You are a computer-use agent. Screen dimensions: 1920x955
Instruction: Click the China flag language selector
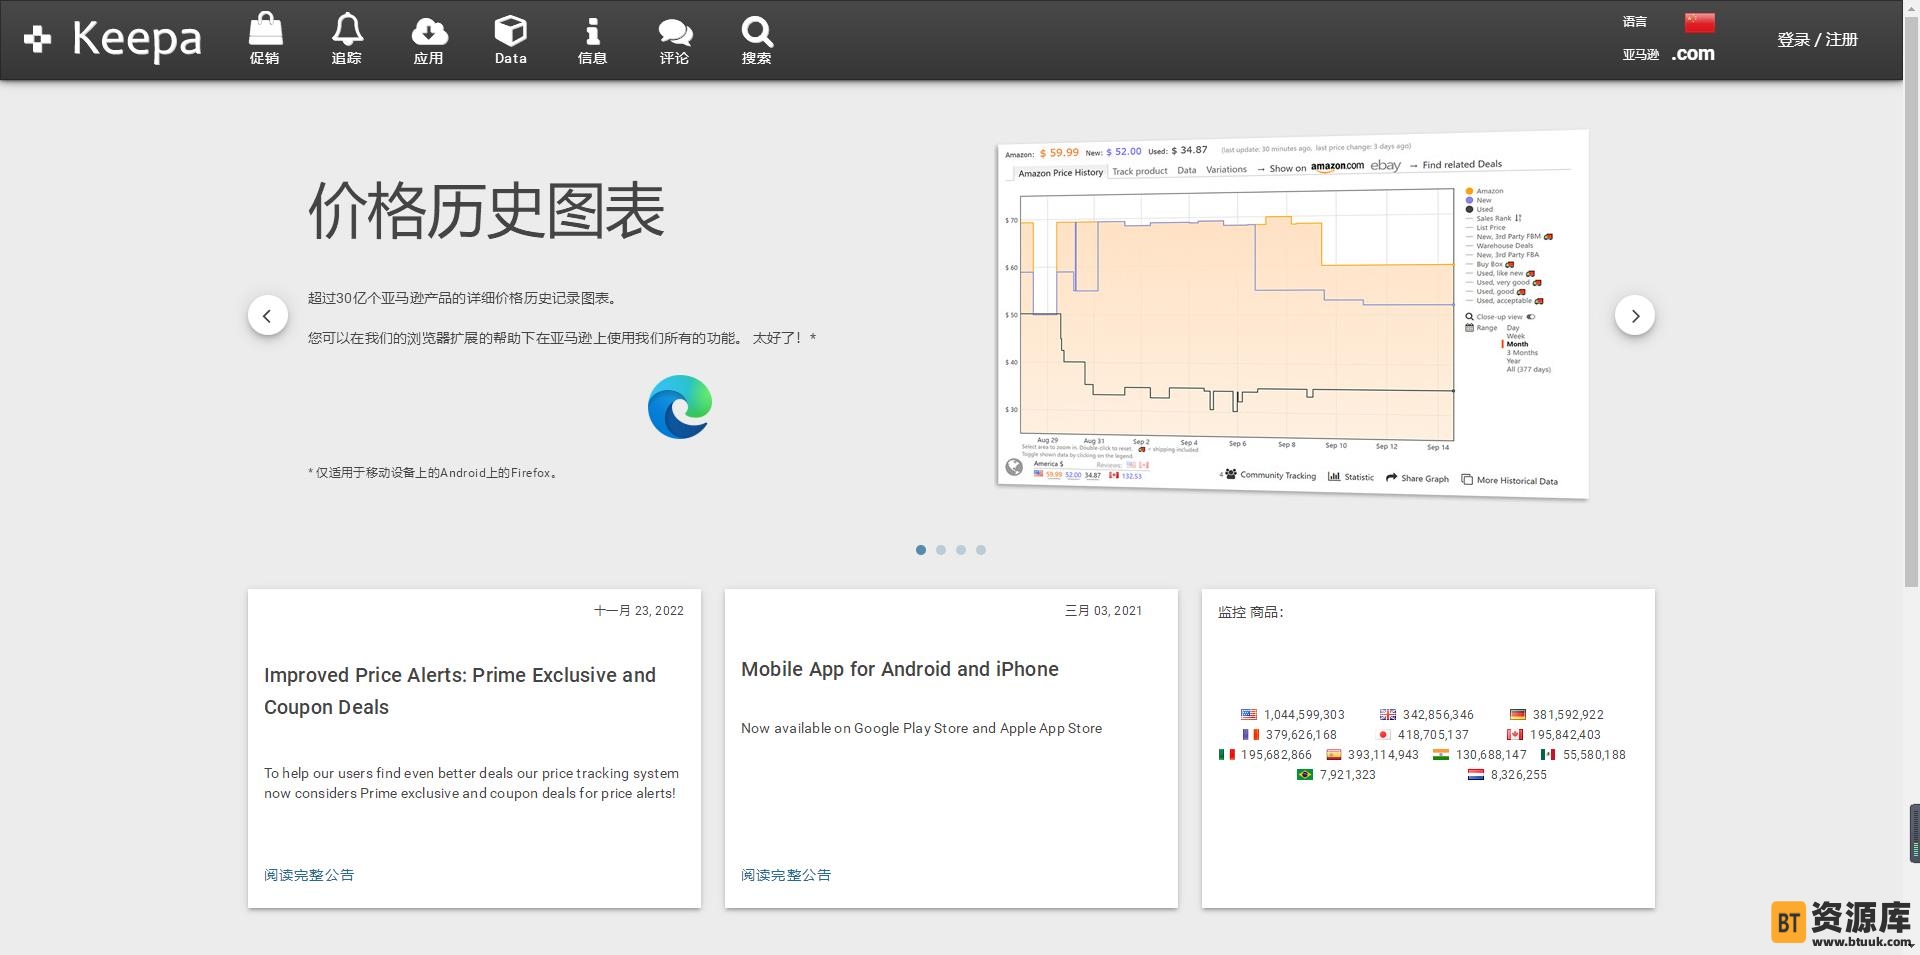tap(1699, 22)
